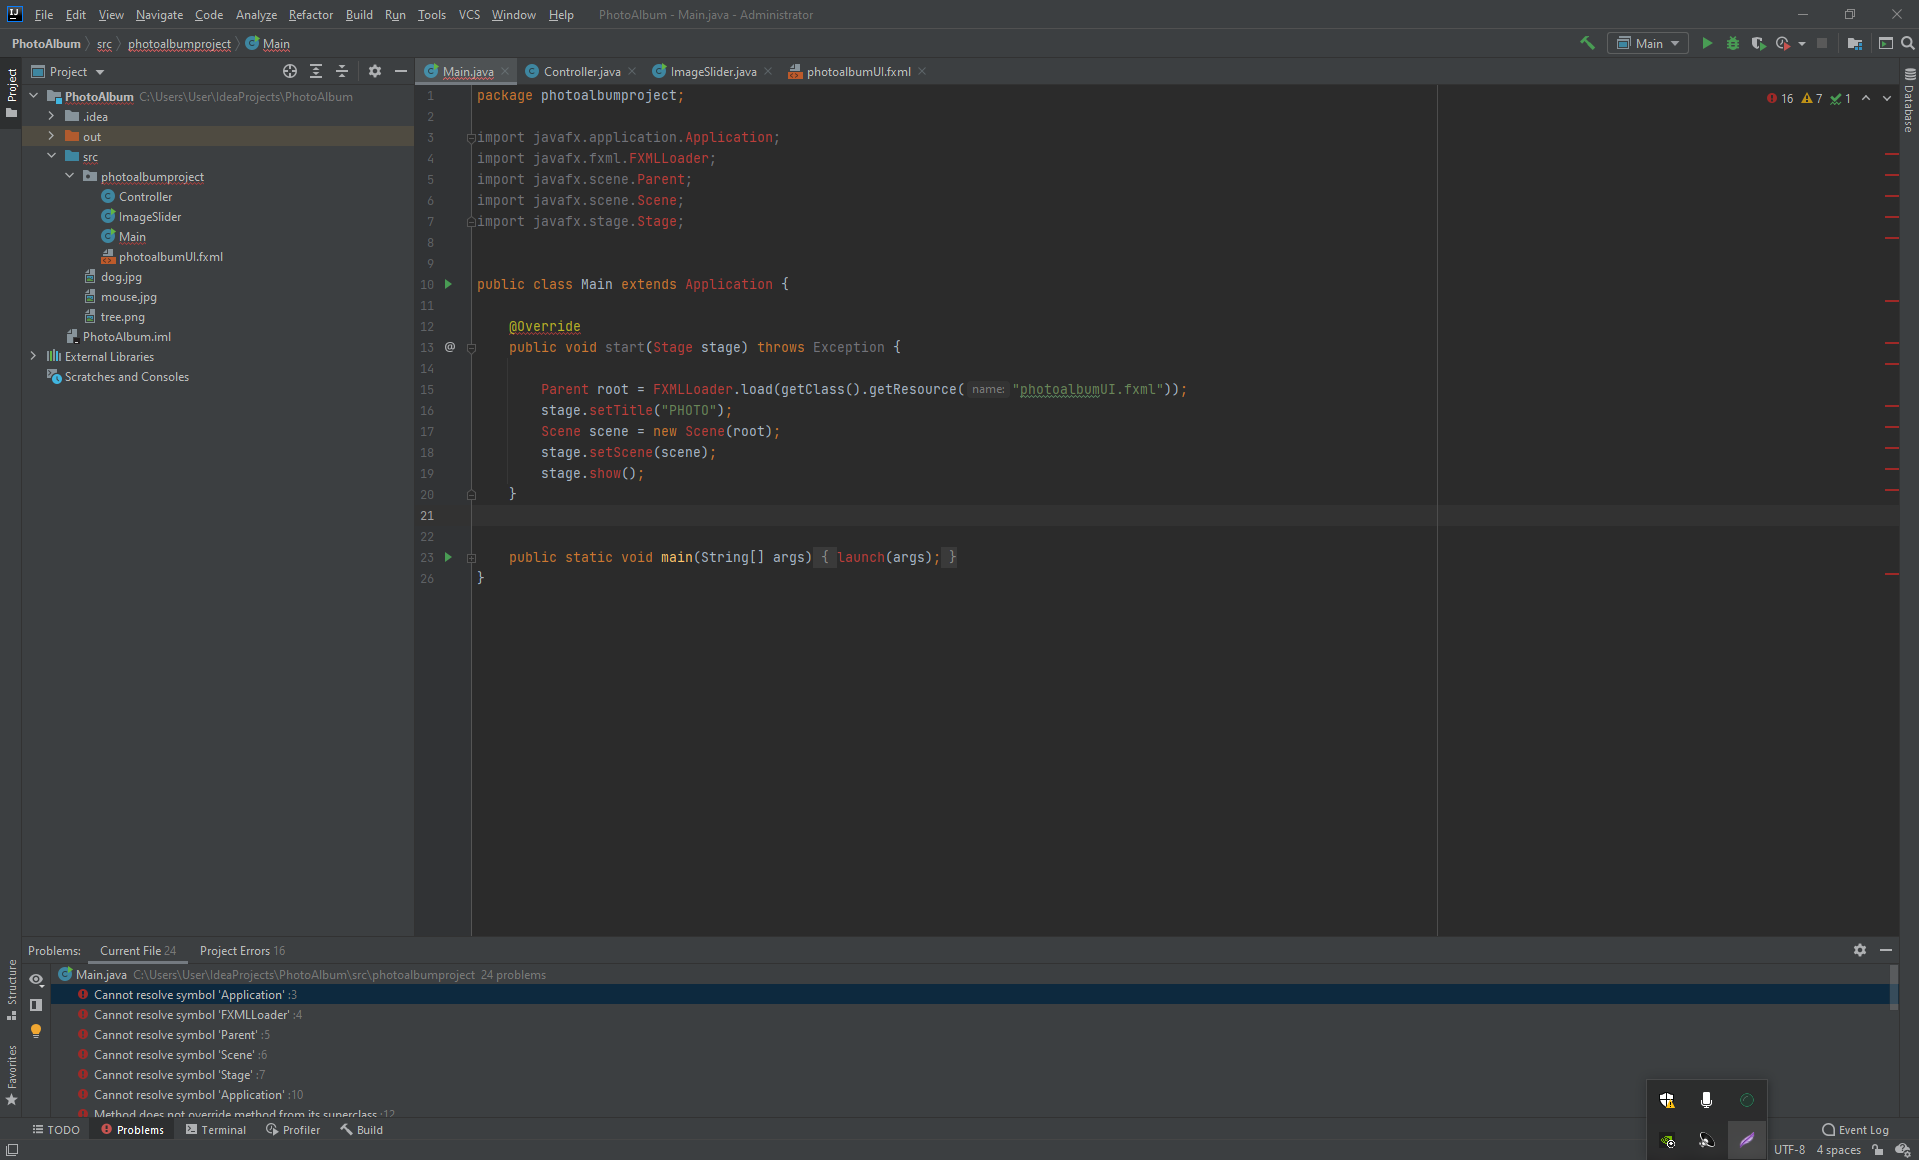Start debugging with the bug icon
This screenshot has width=1919, height=1160.
1733,43
